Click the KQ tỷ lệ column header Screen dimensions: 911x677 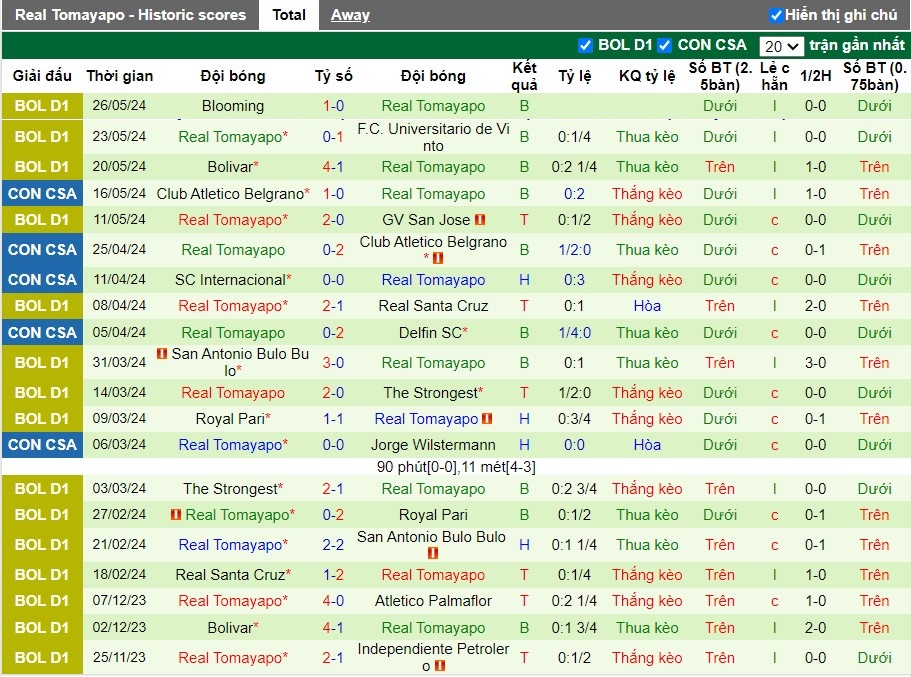click(647, 76)
